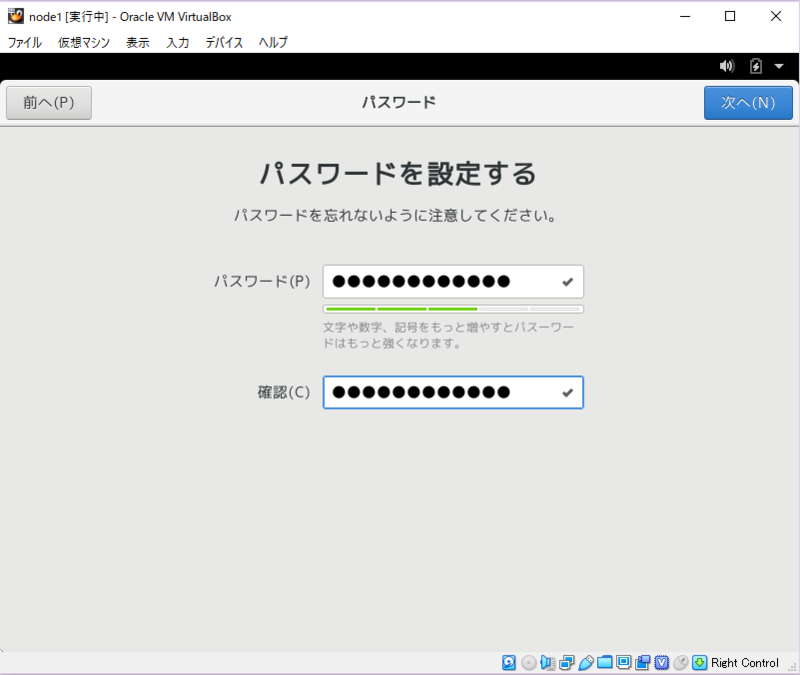Click the mouse integration status icon
800x675 pixels.
point(681,663)
